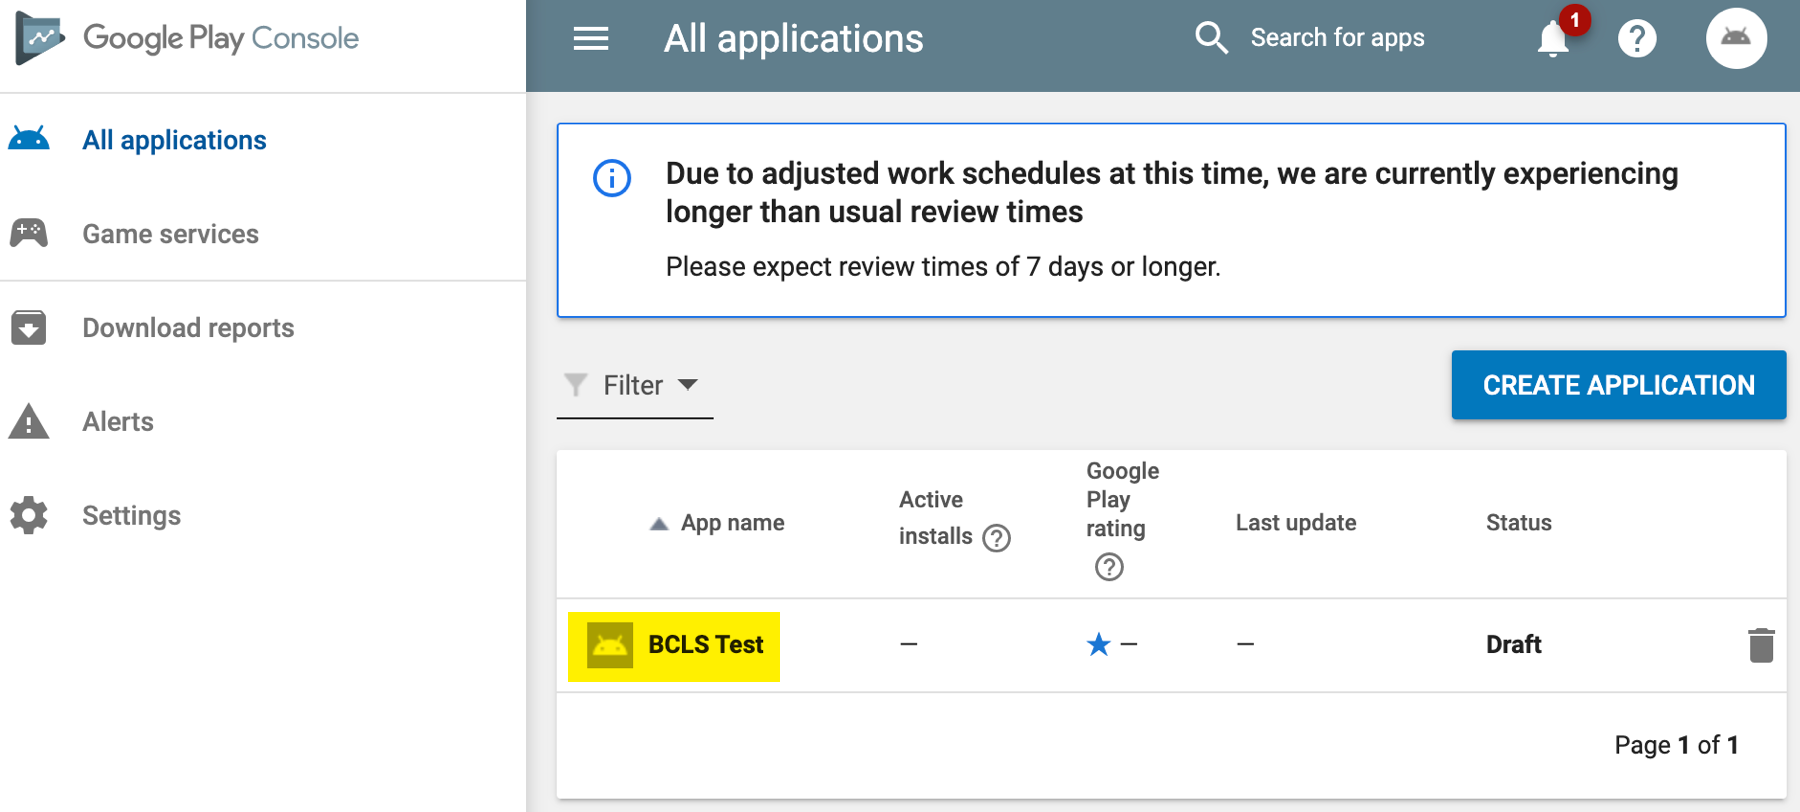Open the Active installs help tooltip icon
The width and height of the screenshot is (1800, 812).
coord(996,538)
